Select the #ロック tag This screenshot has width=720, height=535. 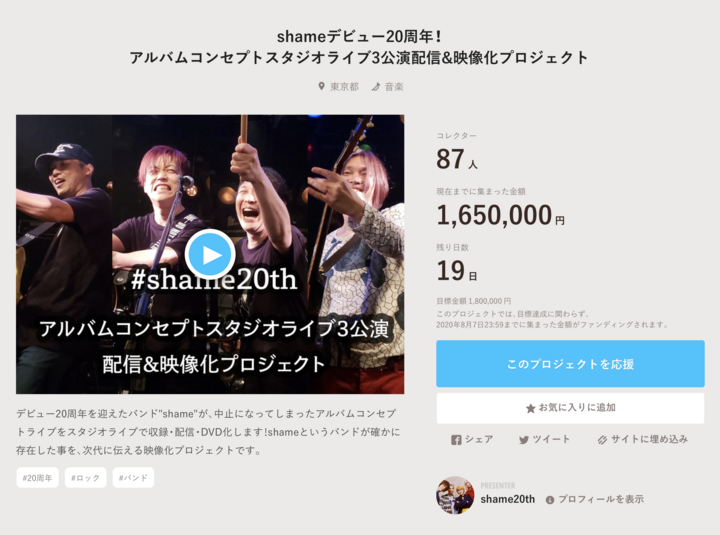[85, 478]
